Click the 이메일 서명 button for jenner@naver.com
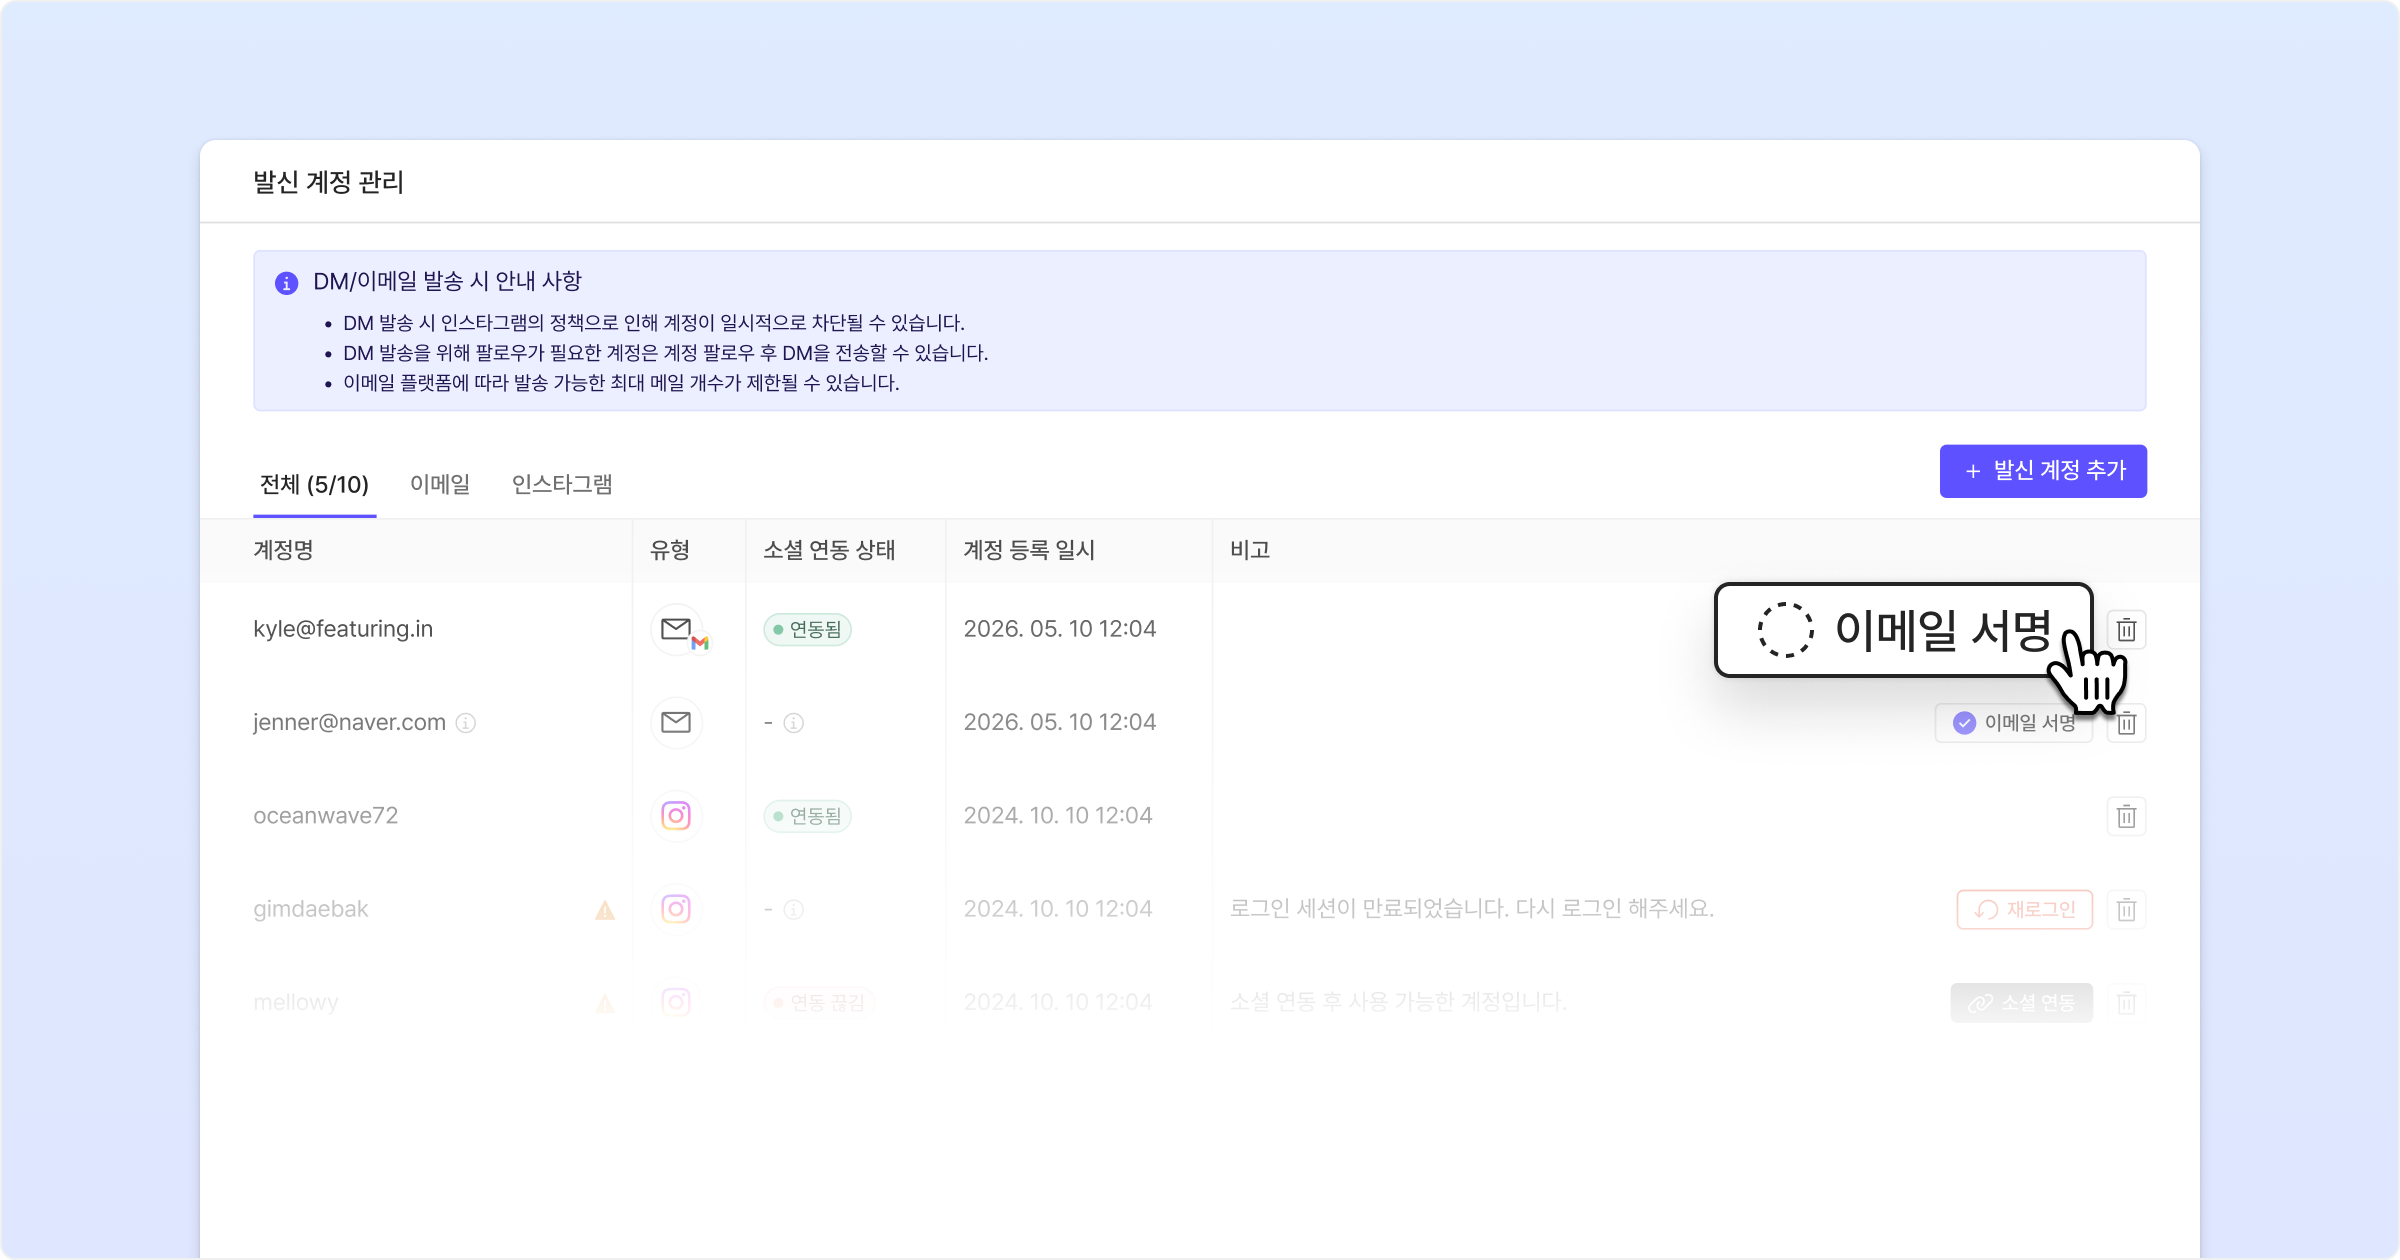 [x=2012, y=723]
